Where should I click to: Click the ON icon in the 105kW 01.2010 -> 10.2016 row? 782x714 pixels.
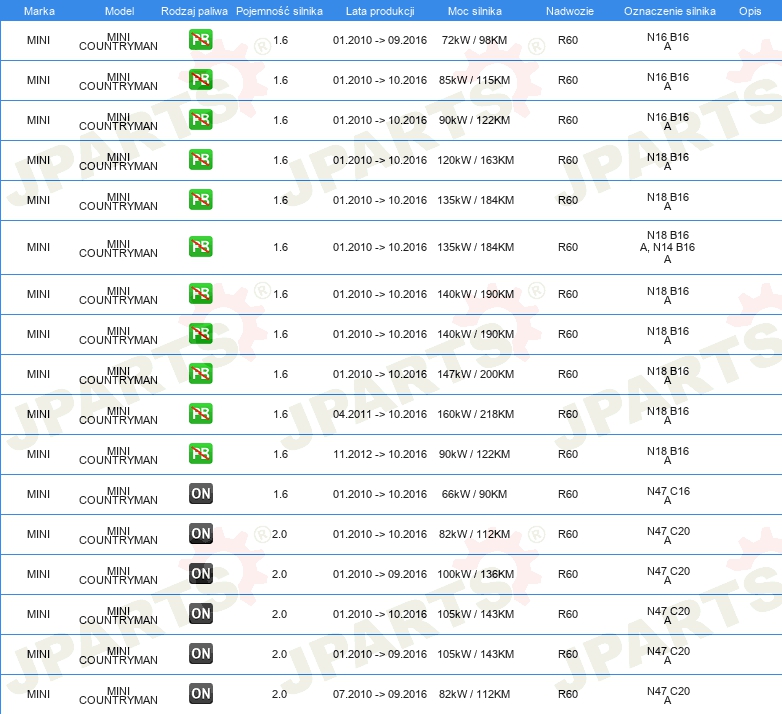[200, 614]
